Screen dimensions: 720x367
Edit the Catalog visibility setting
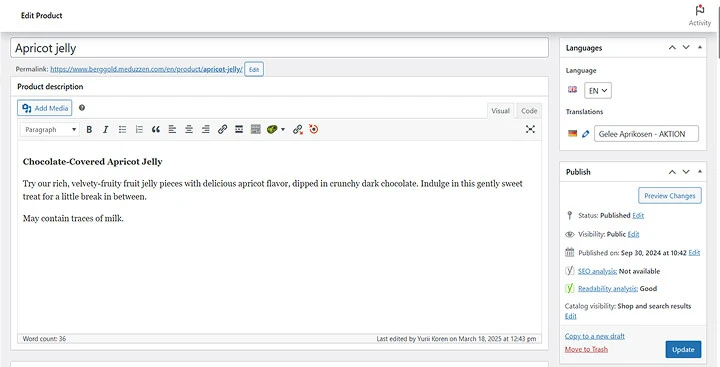pos(570,316)
